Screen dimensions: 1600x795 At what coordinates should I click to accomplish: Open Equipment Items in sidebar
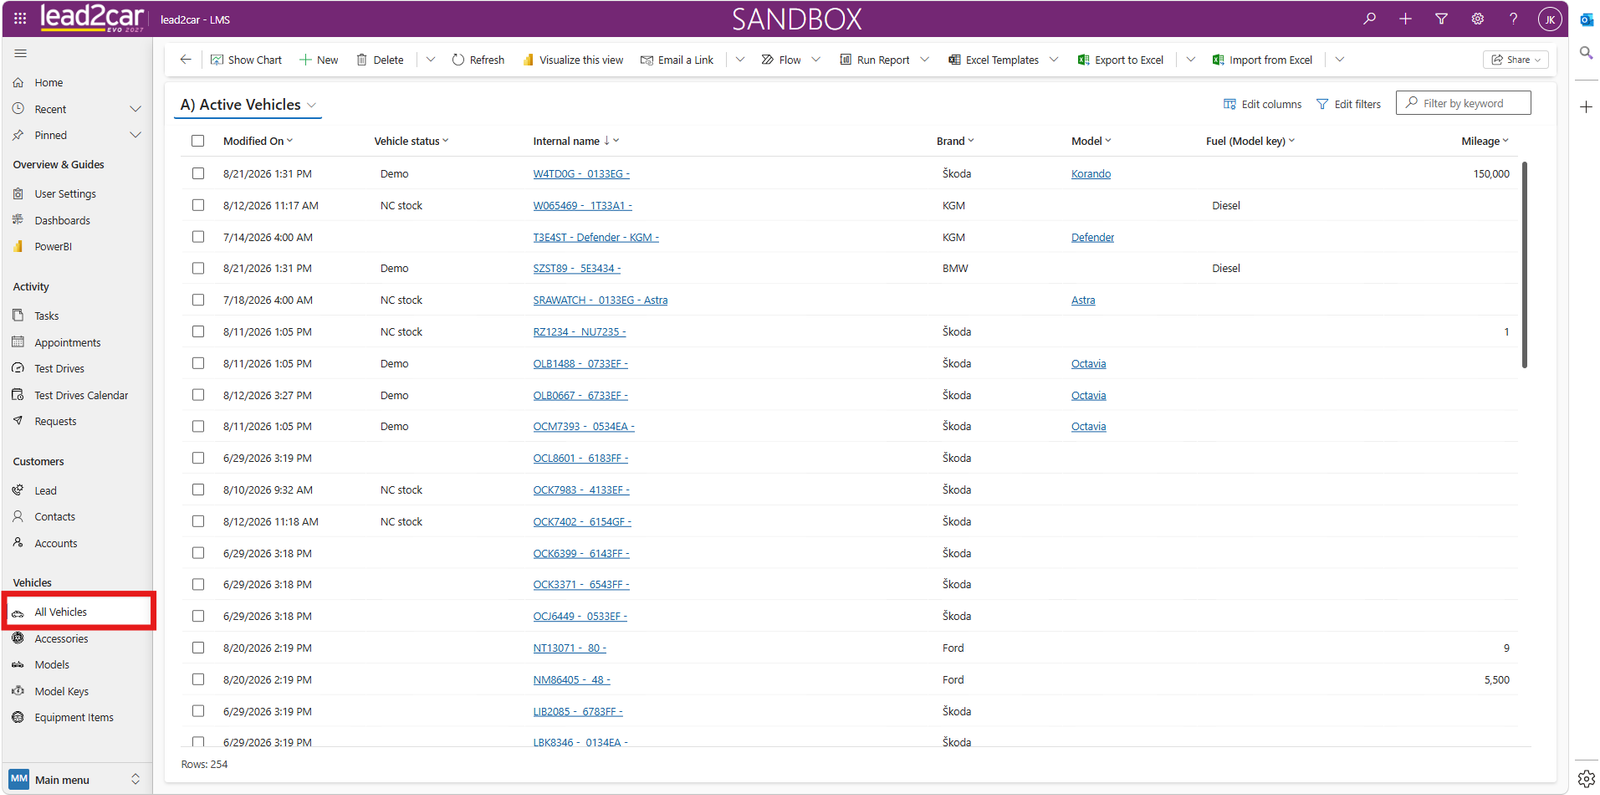[x=74, y=718]
